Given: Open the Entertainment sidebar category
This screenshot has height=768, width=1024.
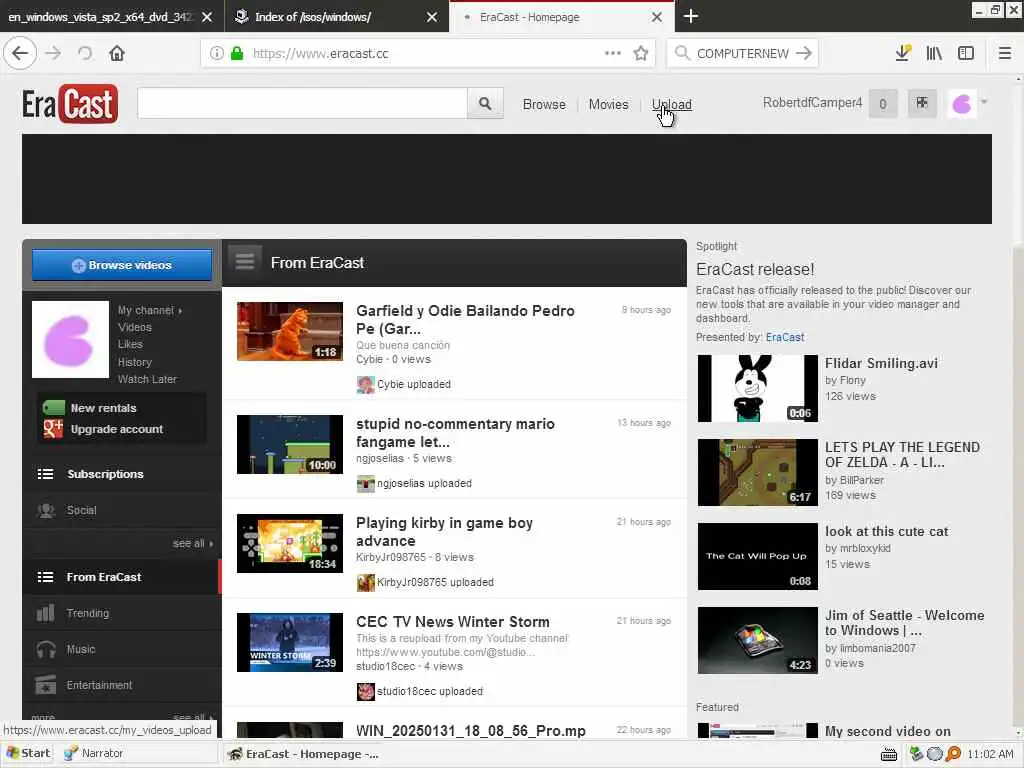Looking at the screenshot, I should point(122,685).
